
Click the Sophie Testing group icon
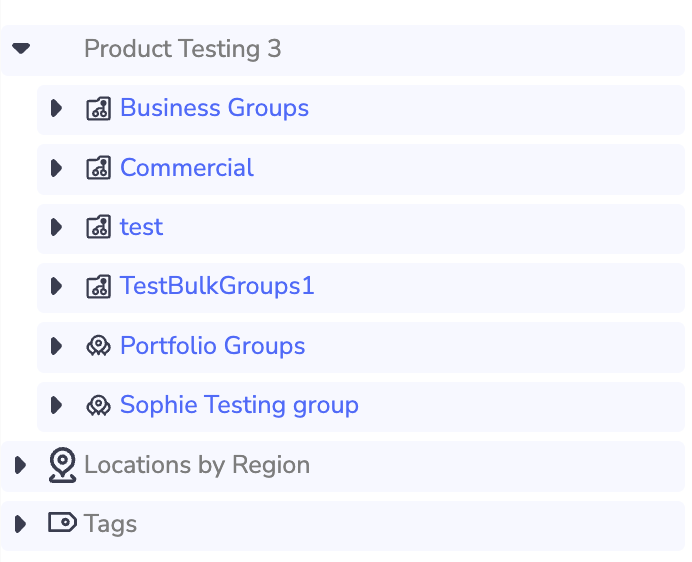click(97, 406)
